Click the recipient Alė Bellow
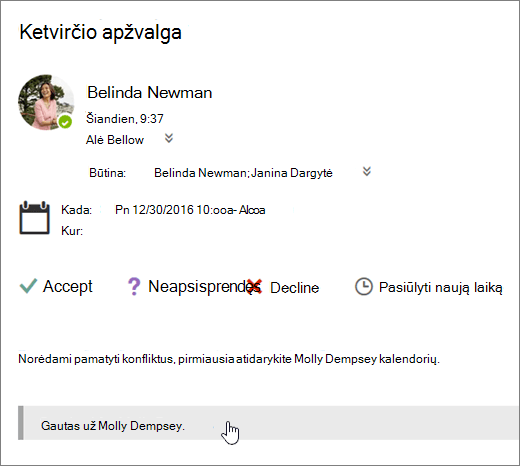This screenshot has width=520, height=466. pos(115,140)
